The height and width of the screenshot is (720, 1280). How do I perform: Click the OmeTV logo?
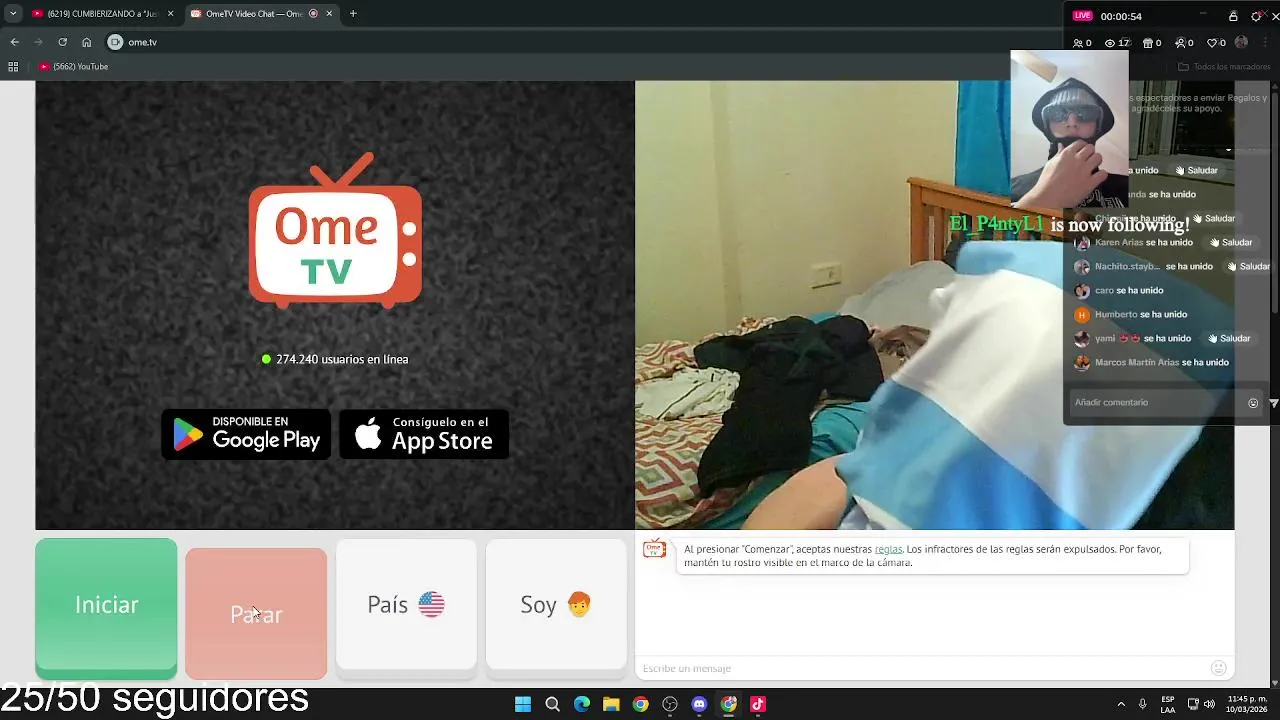pos(335,232)
